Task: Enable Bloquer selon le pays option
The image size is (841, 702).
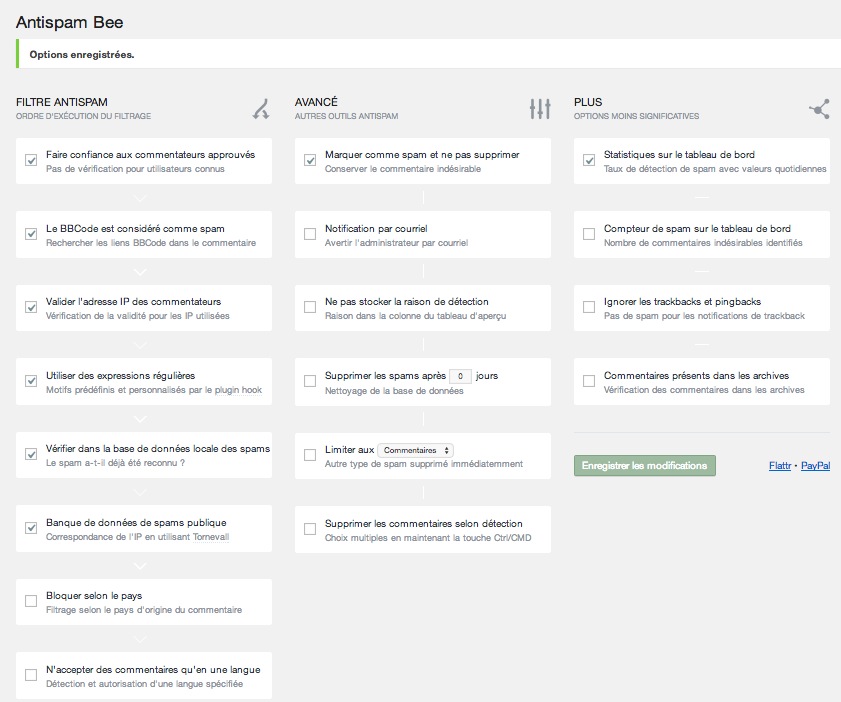Action: [x=31, y=601]
